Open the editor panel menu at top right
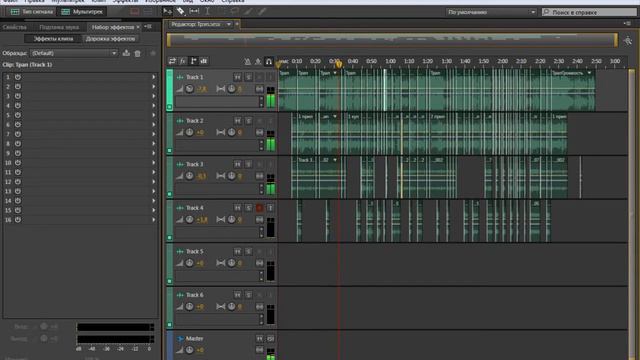 tap(627, 24)
